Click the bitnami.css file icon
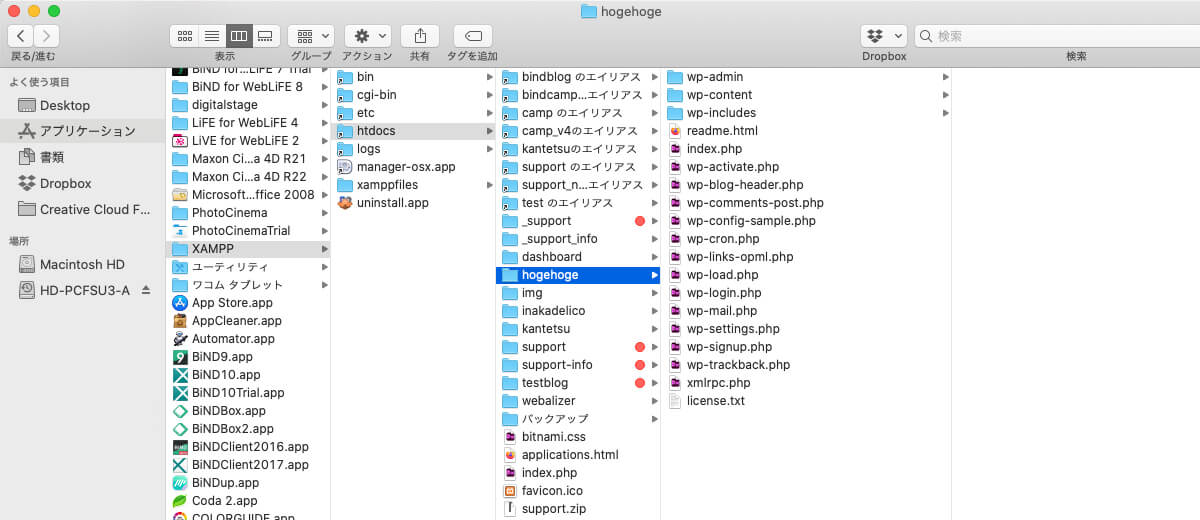The height and width of the screenshot is (520, 1200). click(x=510, y=437)
